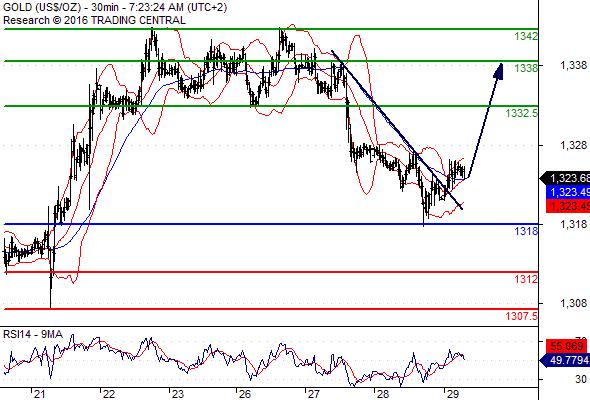Image resolution: width=590 pixels, height=400 pixels.
Task: Click the blue RSI value 49.7794
Action: [565, 360]
